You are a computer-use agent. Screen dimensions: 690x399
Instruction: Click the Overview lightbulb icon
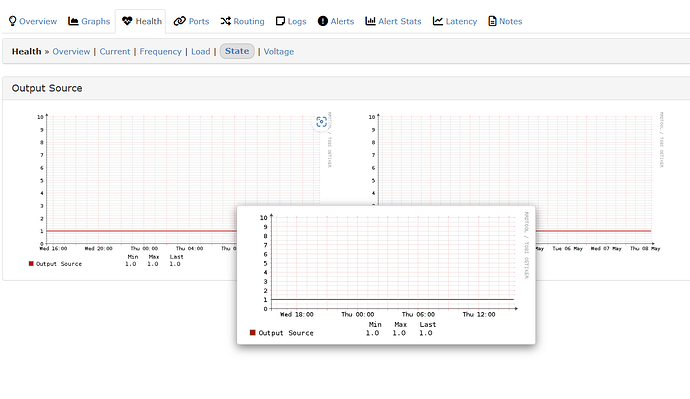click(12, 21)
